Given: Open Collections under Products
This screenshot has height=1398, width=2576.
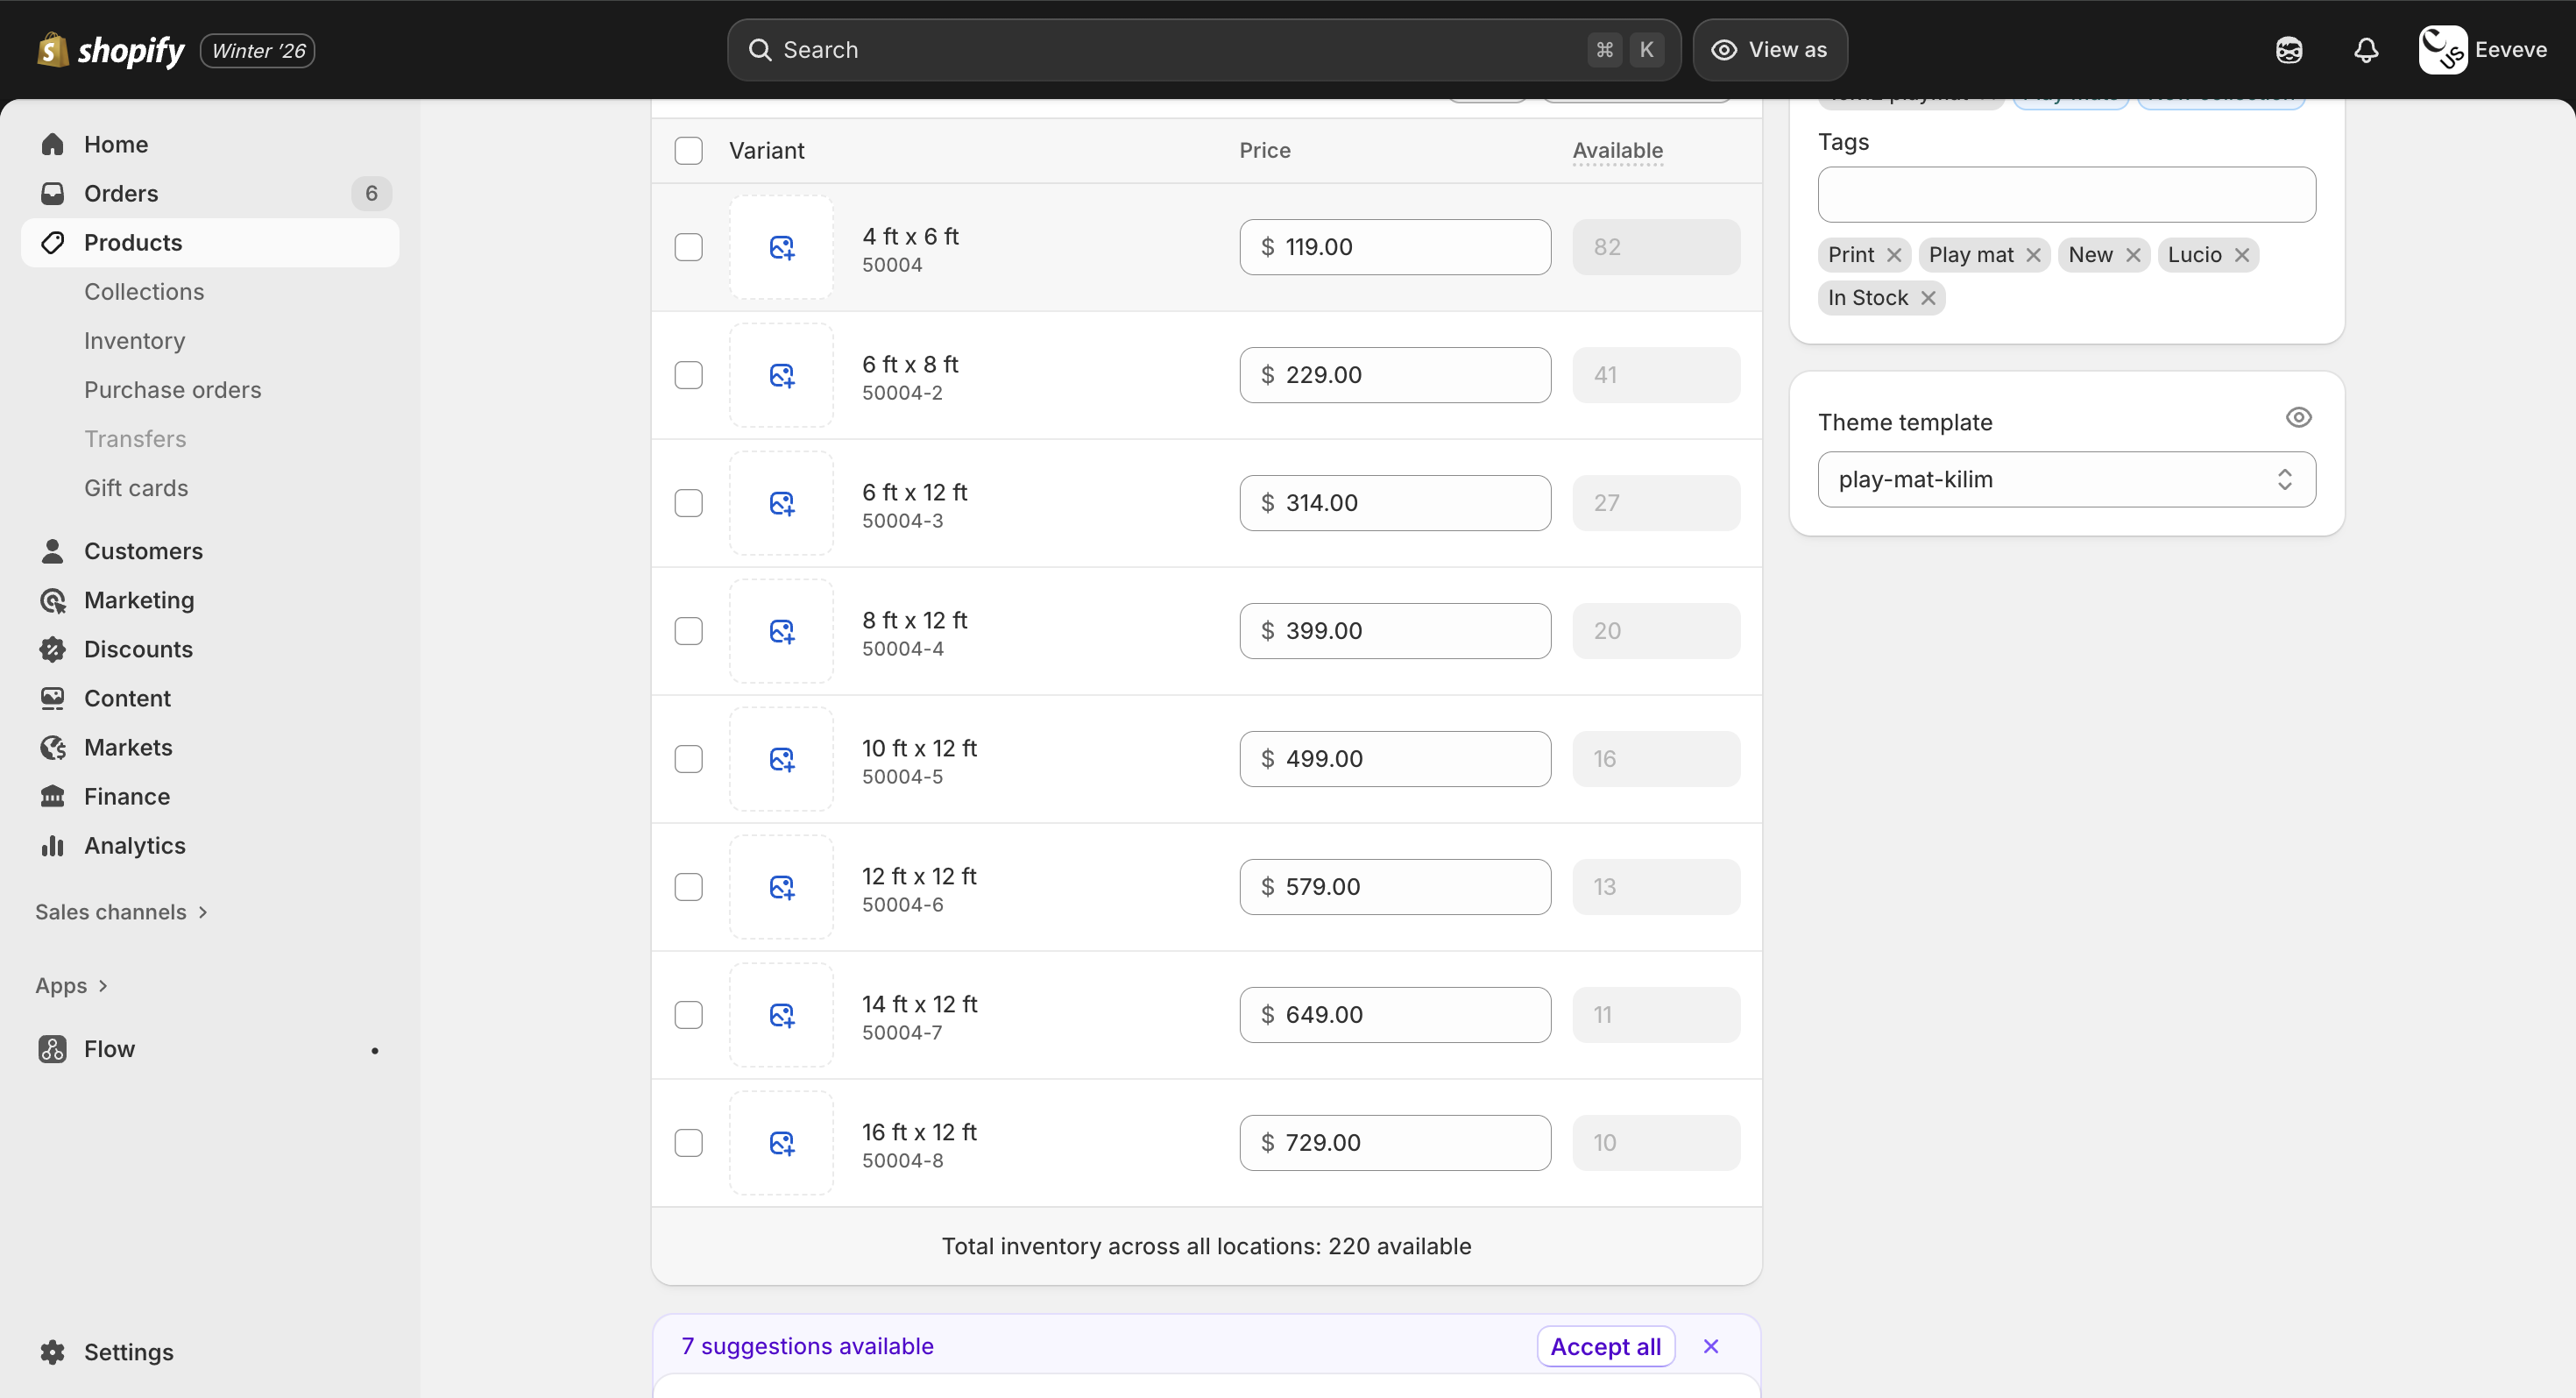Looking at the screenshot, I should 144,291.
